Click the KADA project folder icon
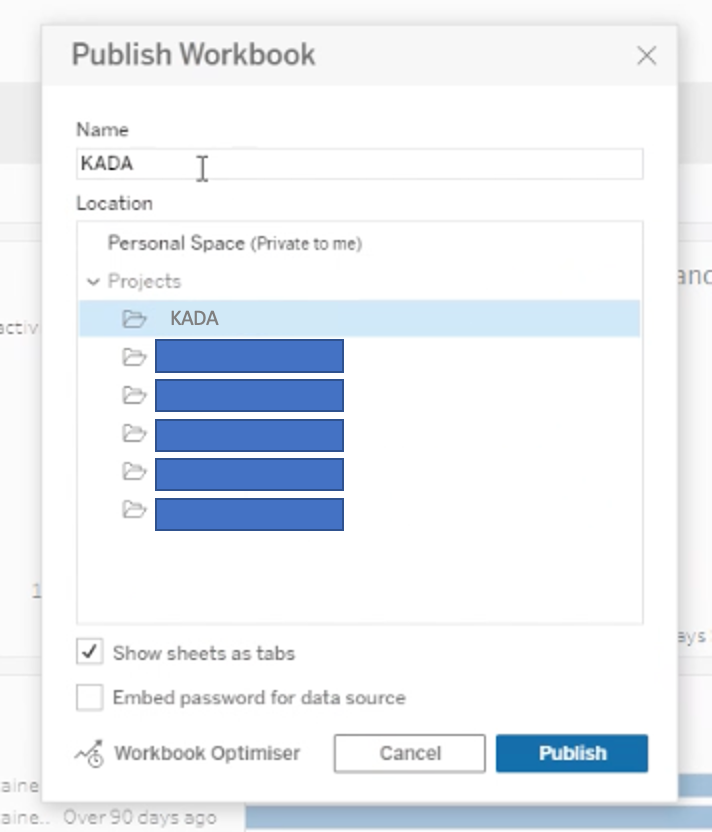The height and width of the screenshot is (832, 712). (x=134, y=319)
